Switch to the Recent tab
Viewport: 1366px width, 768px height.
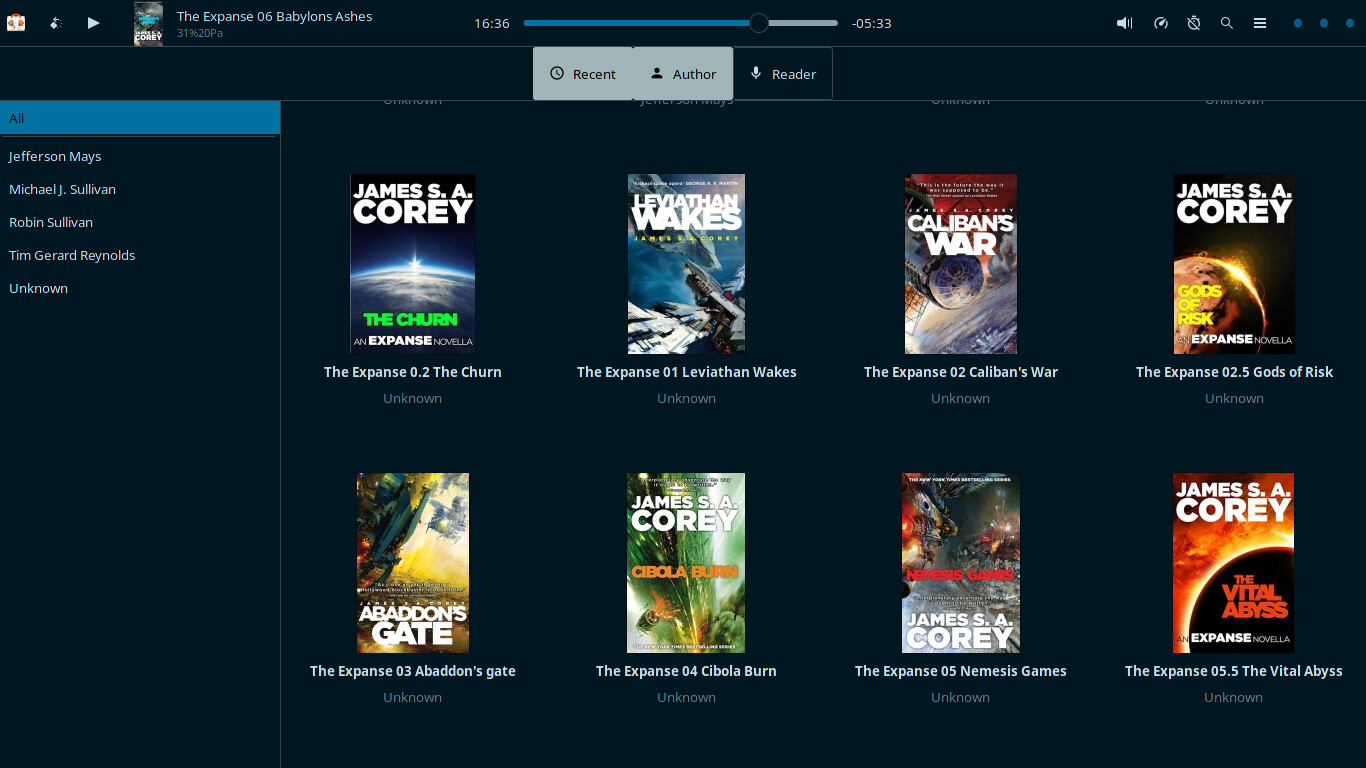[x=583, y=74]
